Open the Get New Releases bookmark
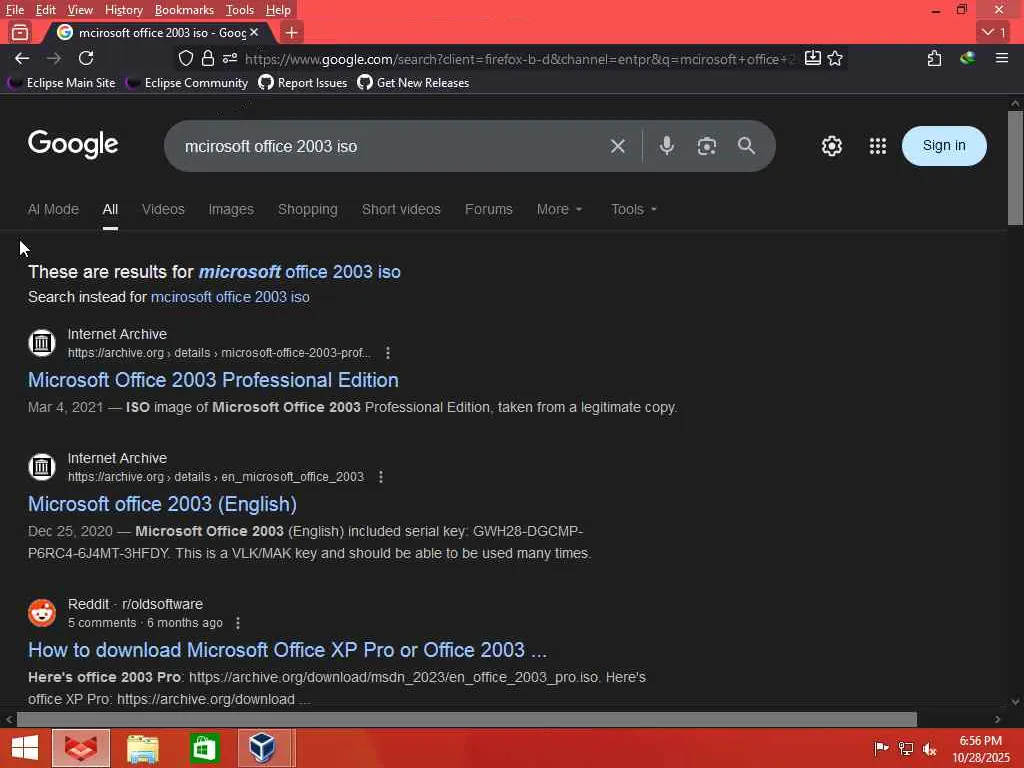Viewport: 1024px width, 768px height. (413, 83)
